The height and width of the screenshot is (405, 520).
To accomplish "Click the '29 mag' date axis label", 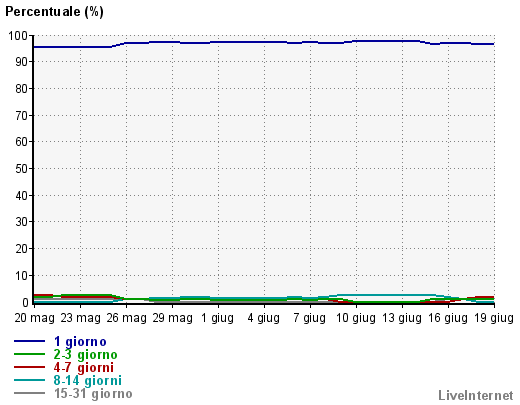I will tap(172, 318).
